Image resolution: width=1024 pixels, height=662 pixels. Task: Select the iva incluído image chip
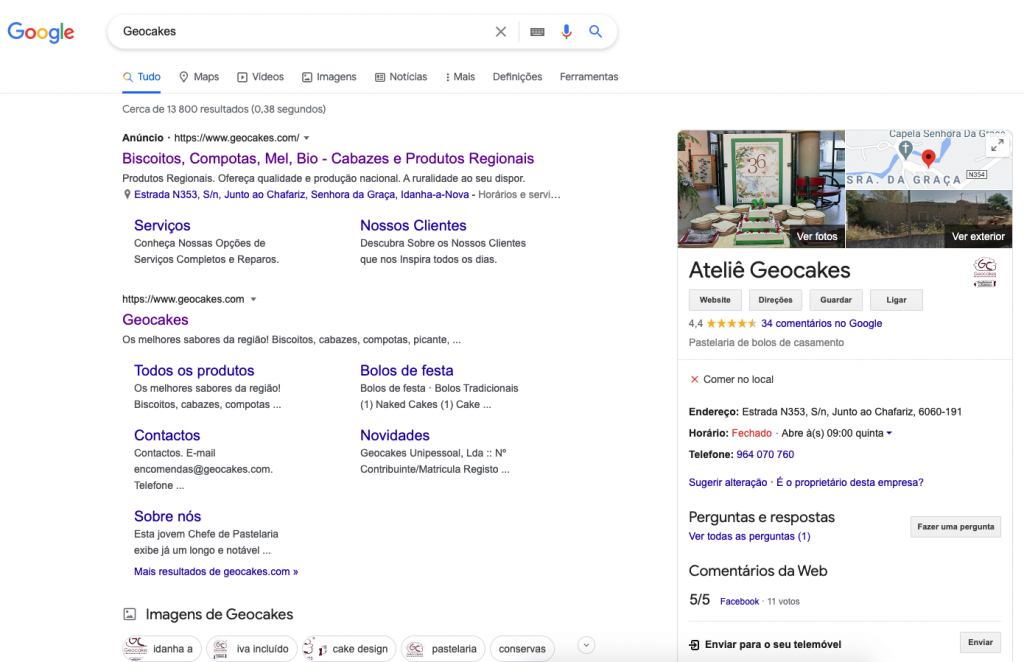tap(251, 648)
